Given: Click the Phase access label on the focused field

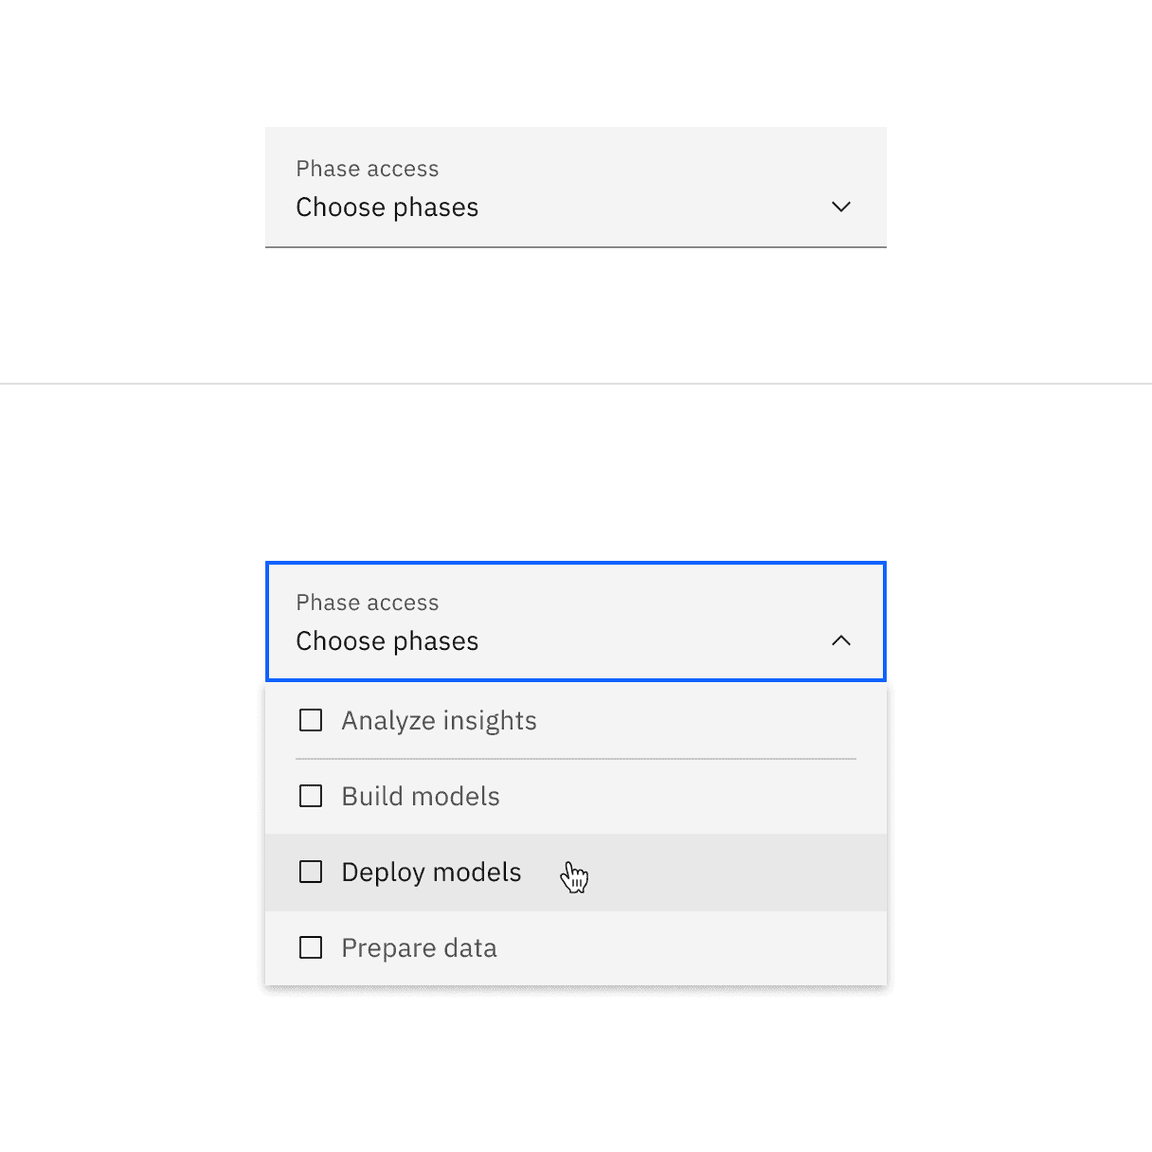Looking at the screenshot, I should tap(367, 602).
